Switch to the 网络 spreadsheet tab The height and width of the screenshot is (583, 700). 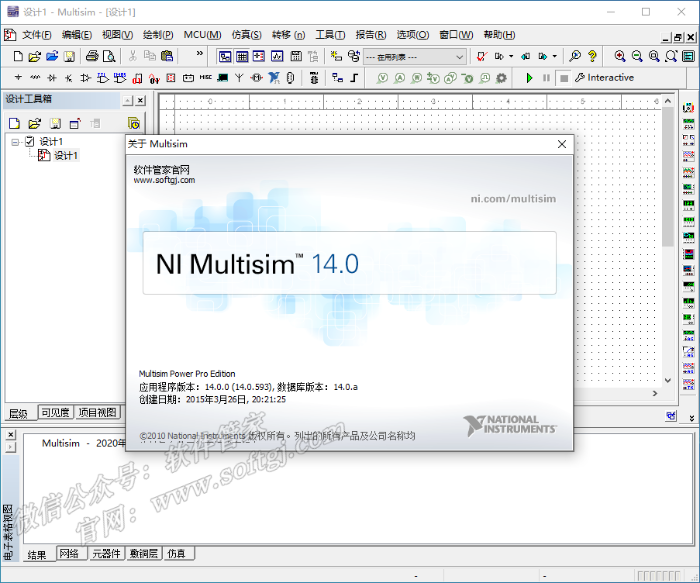click(x=69, y=554)
